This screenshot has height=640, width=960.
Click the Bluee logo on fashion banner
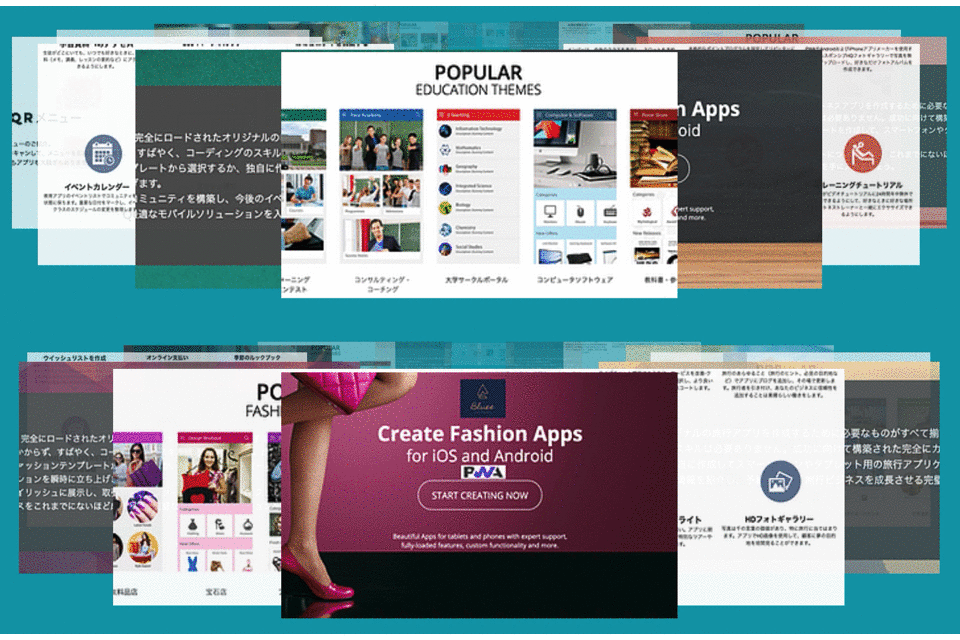482,398
